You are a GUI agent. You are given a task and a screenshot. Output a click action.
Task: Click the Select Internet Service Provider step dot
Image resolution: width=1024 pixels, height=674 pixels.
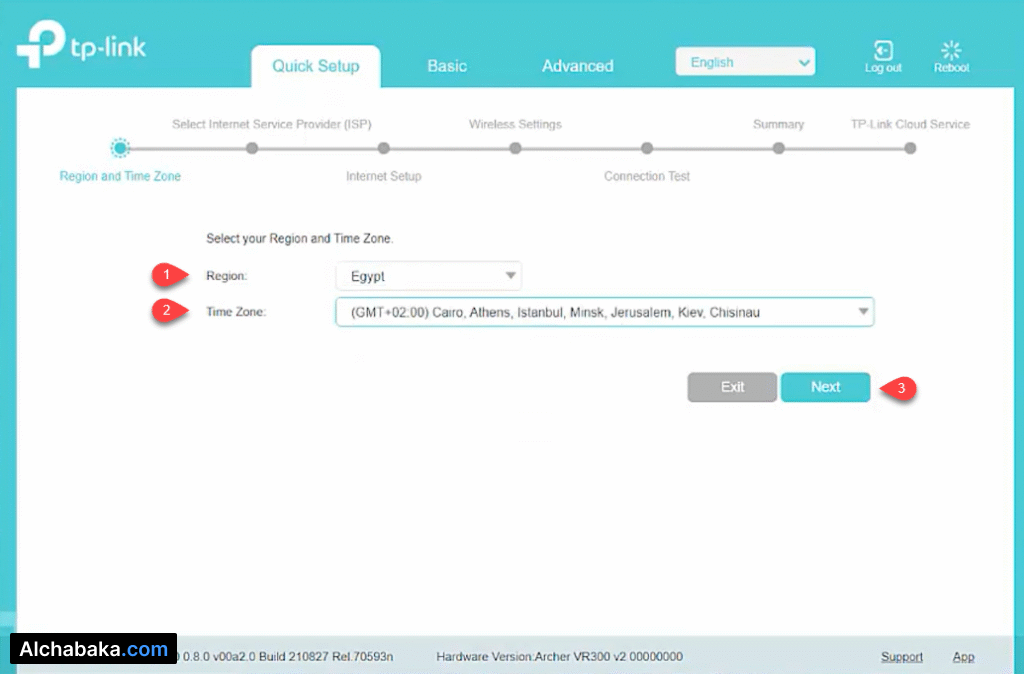[x=252, y=148]
